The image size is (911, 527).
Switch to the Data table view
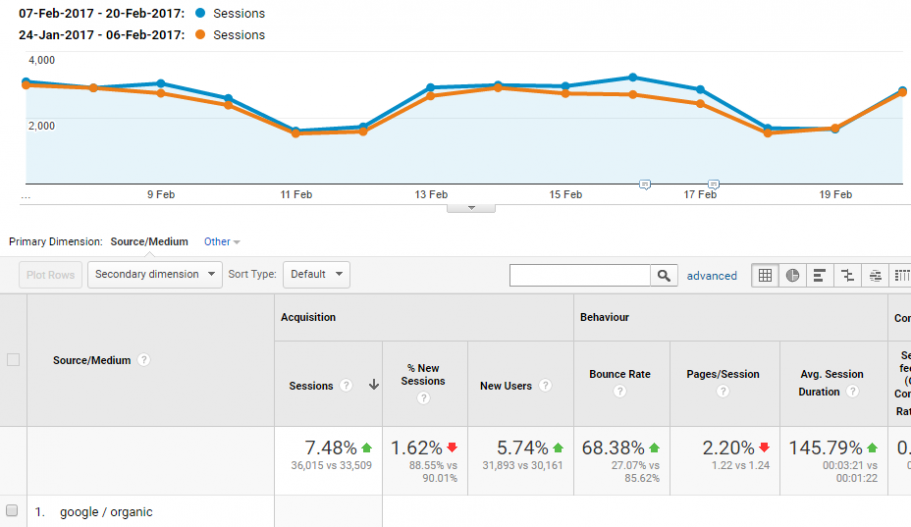click(x=765, y=275)
